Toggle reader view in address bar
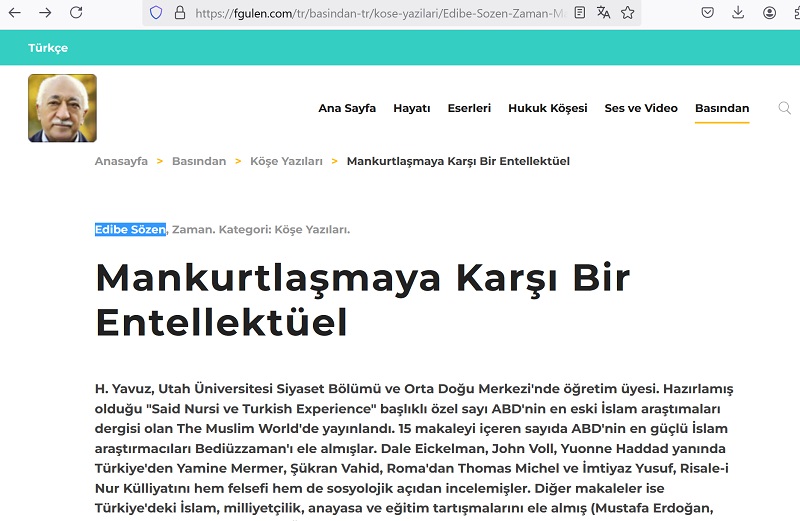The width and height of the screenshot is (800, 521). [580, 13]
